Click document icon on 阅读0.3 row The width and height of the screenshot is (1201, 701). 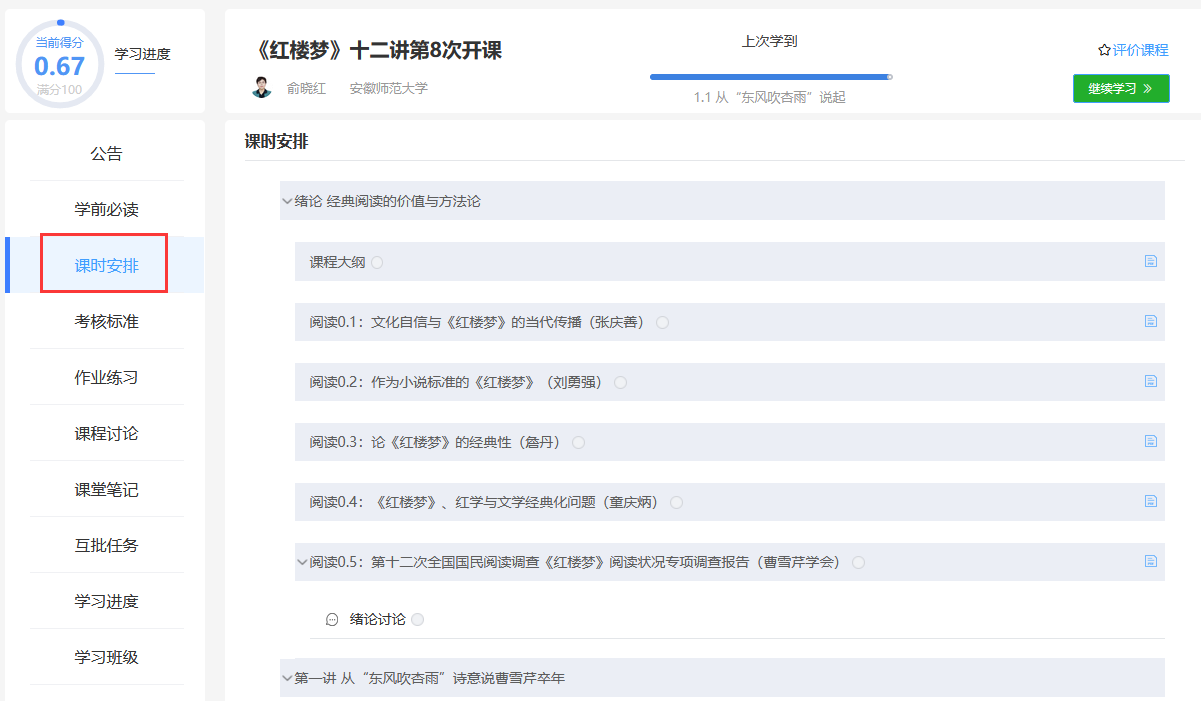[1150, 441]
